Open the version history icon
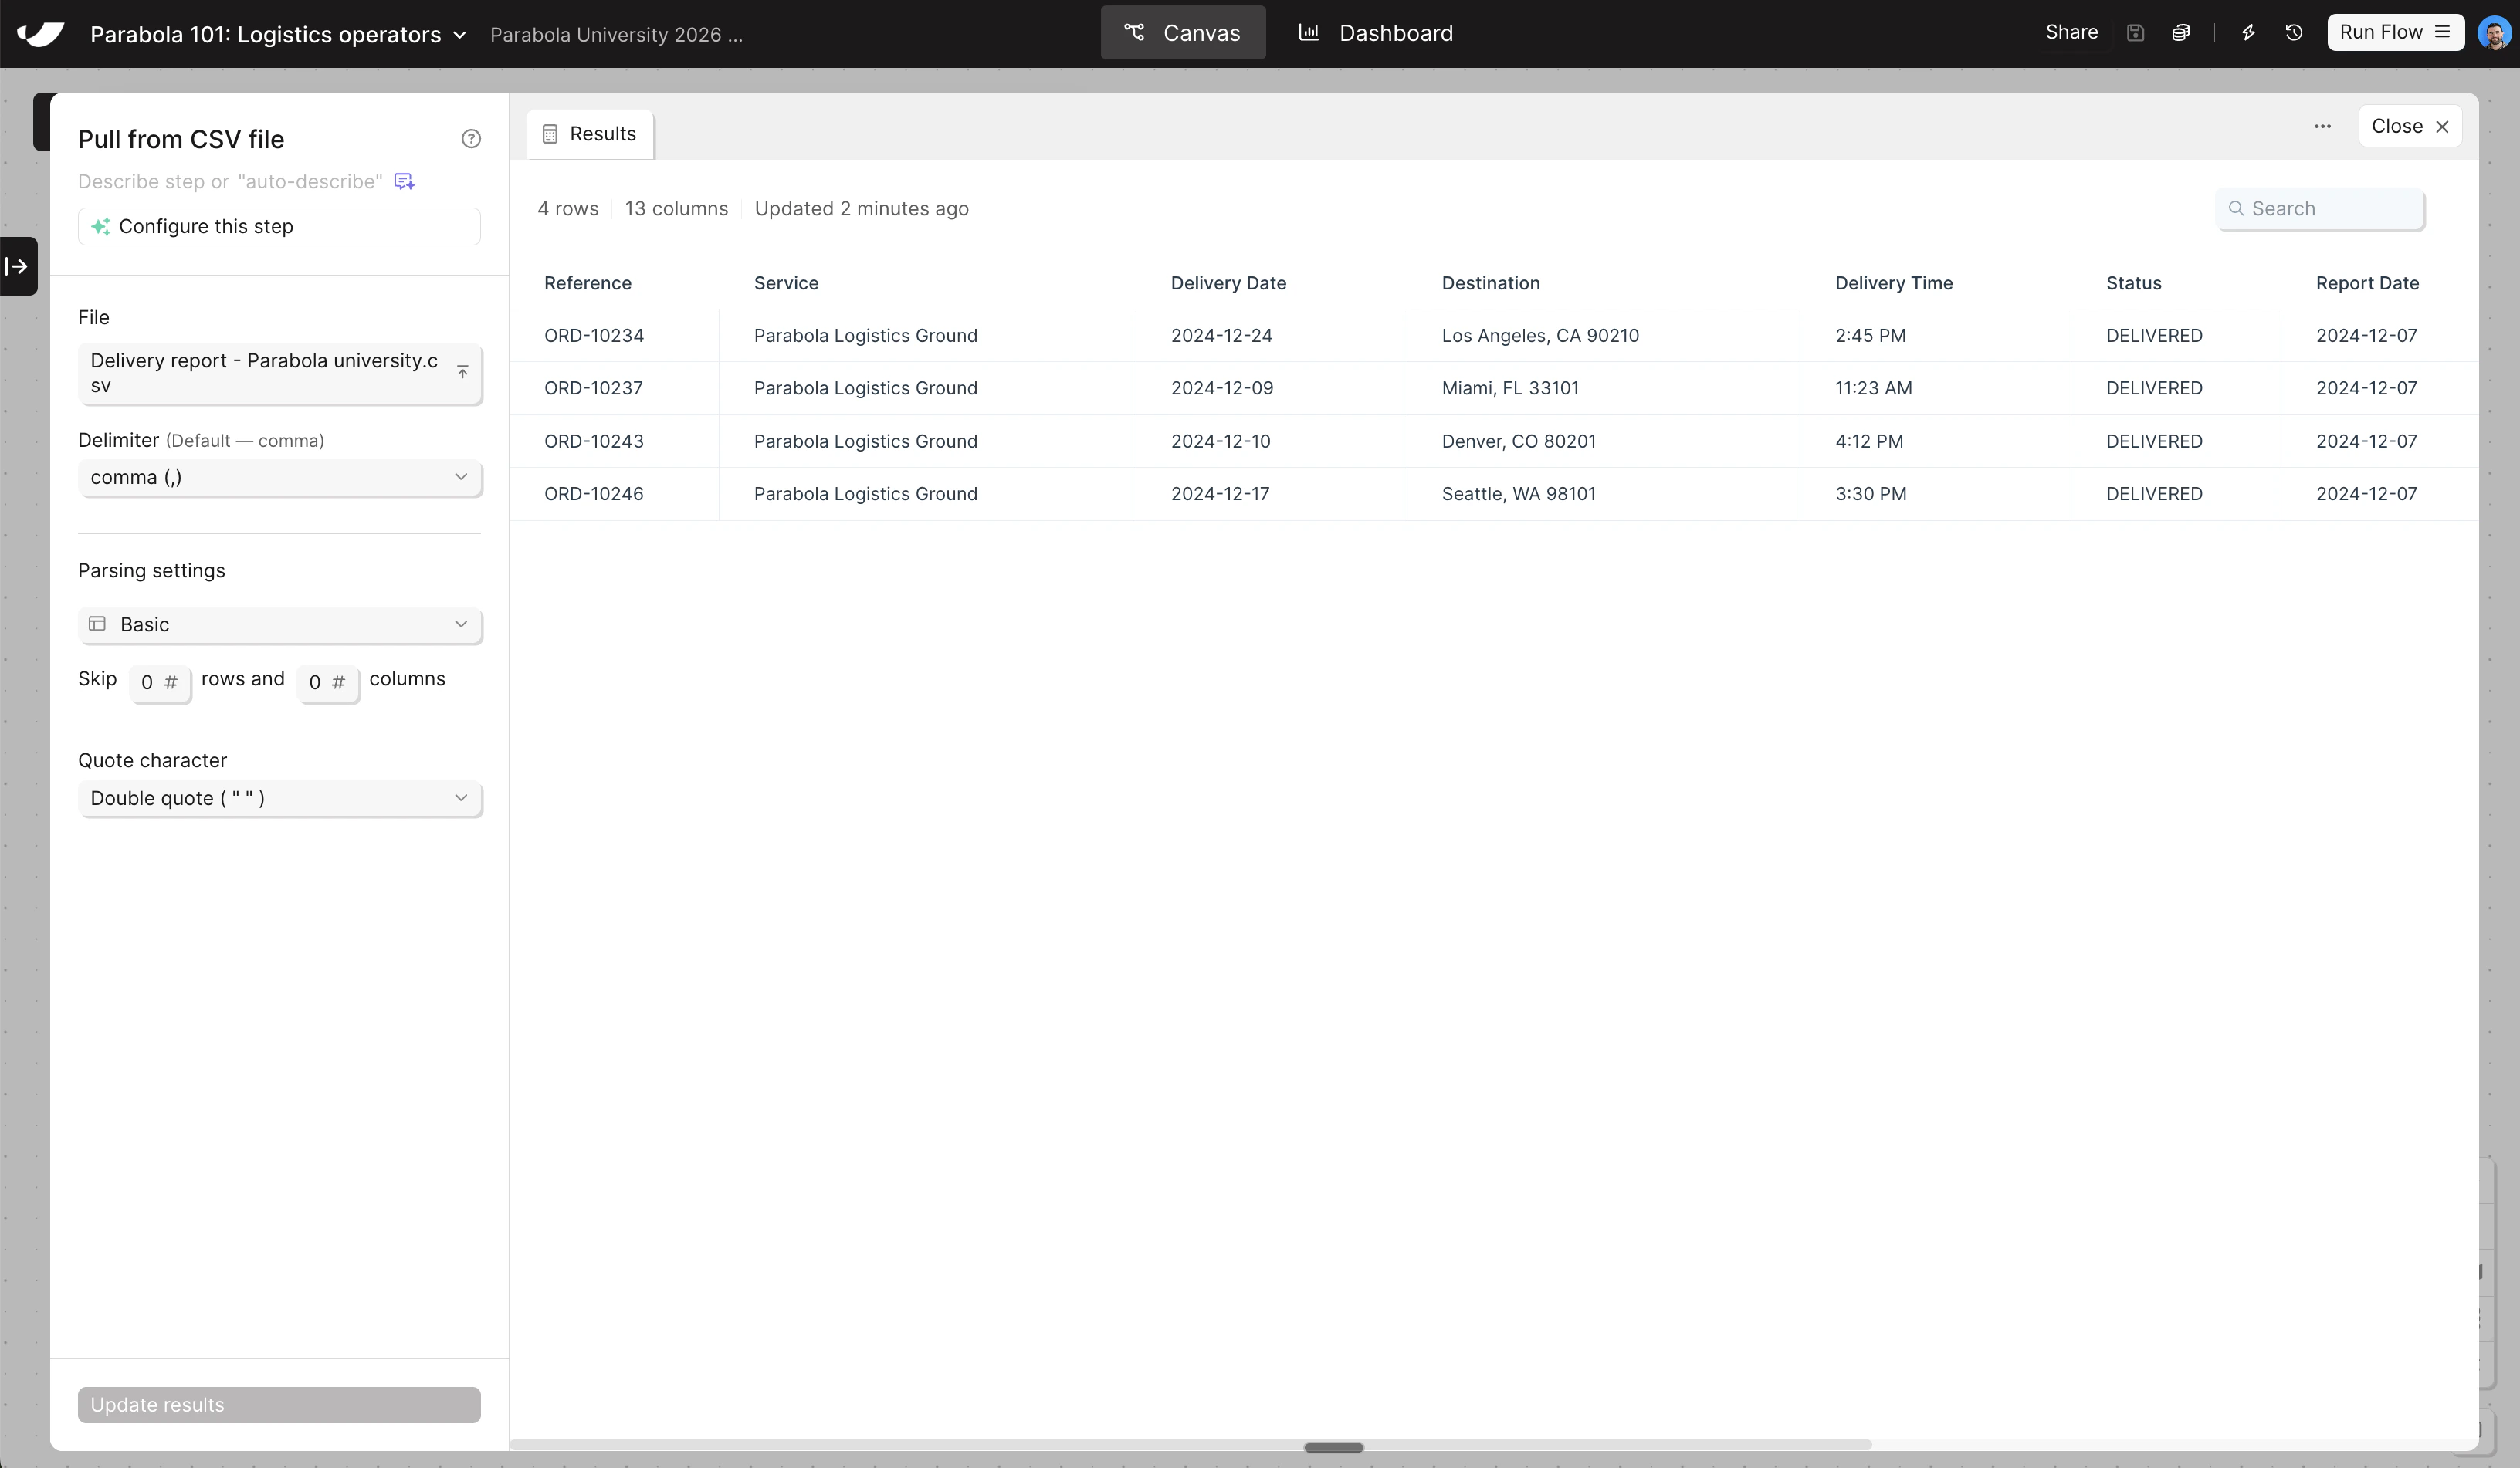The width and height of the screenshot is (2520, 1468). click(x=2294, y=33)
